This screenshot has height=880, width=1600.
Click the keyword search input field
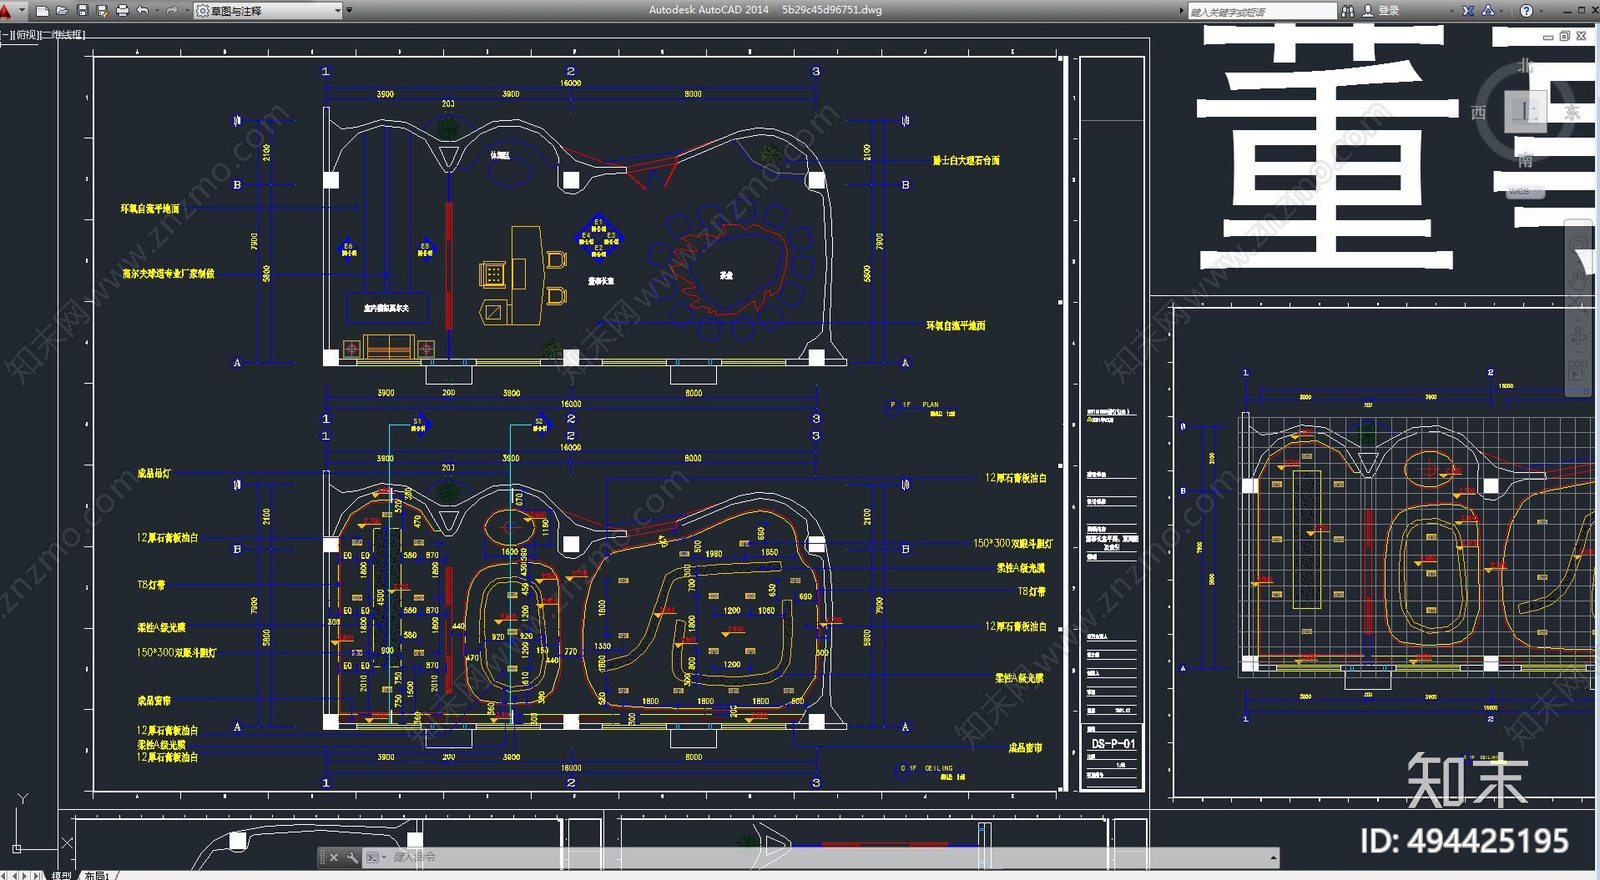point(1262,11)
